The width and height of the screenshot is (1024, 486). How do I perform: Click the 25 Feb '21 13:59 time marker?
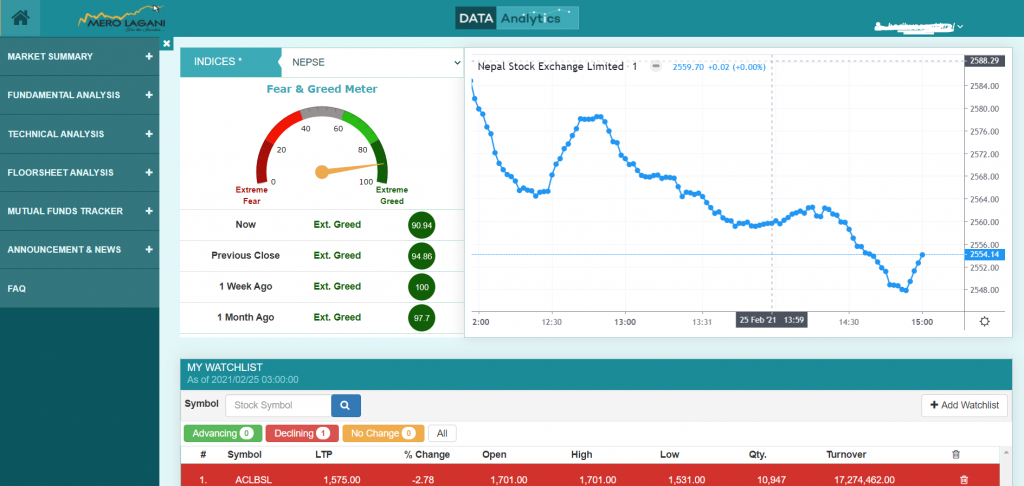pos(772,321)
